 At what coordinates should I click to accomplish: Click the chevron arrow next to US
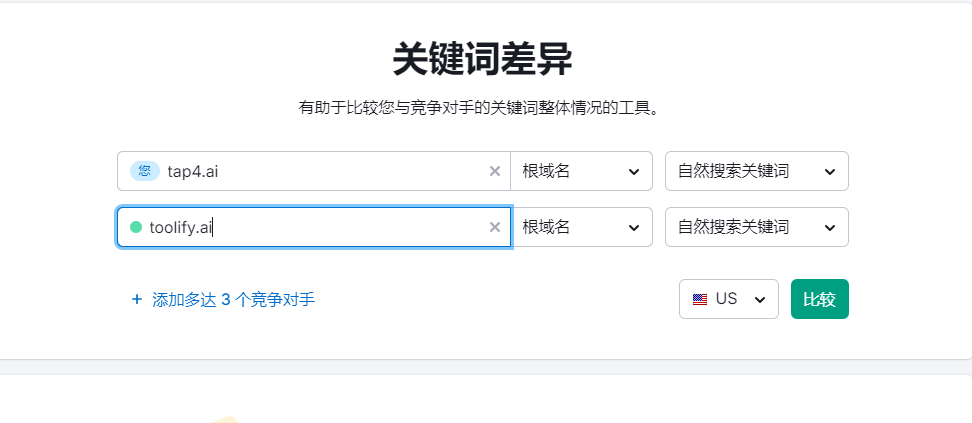759,299
